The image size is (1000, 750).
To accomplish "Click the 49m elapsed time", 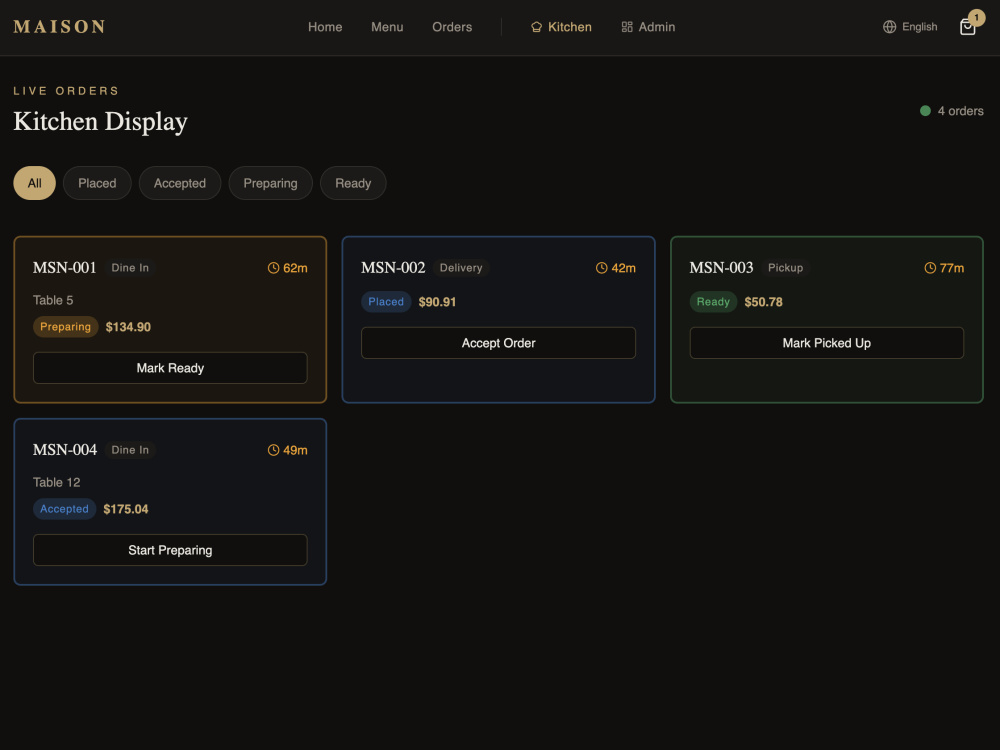I will coord(295,450).
